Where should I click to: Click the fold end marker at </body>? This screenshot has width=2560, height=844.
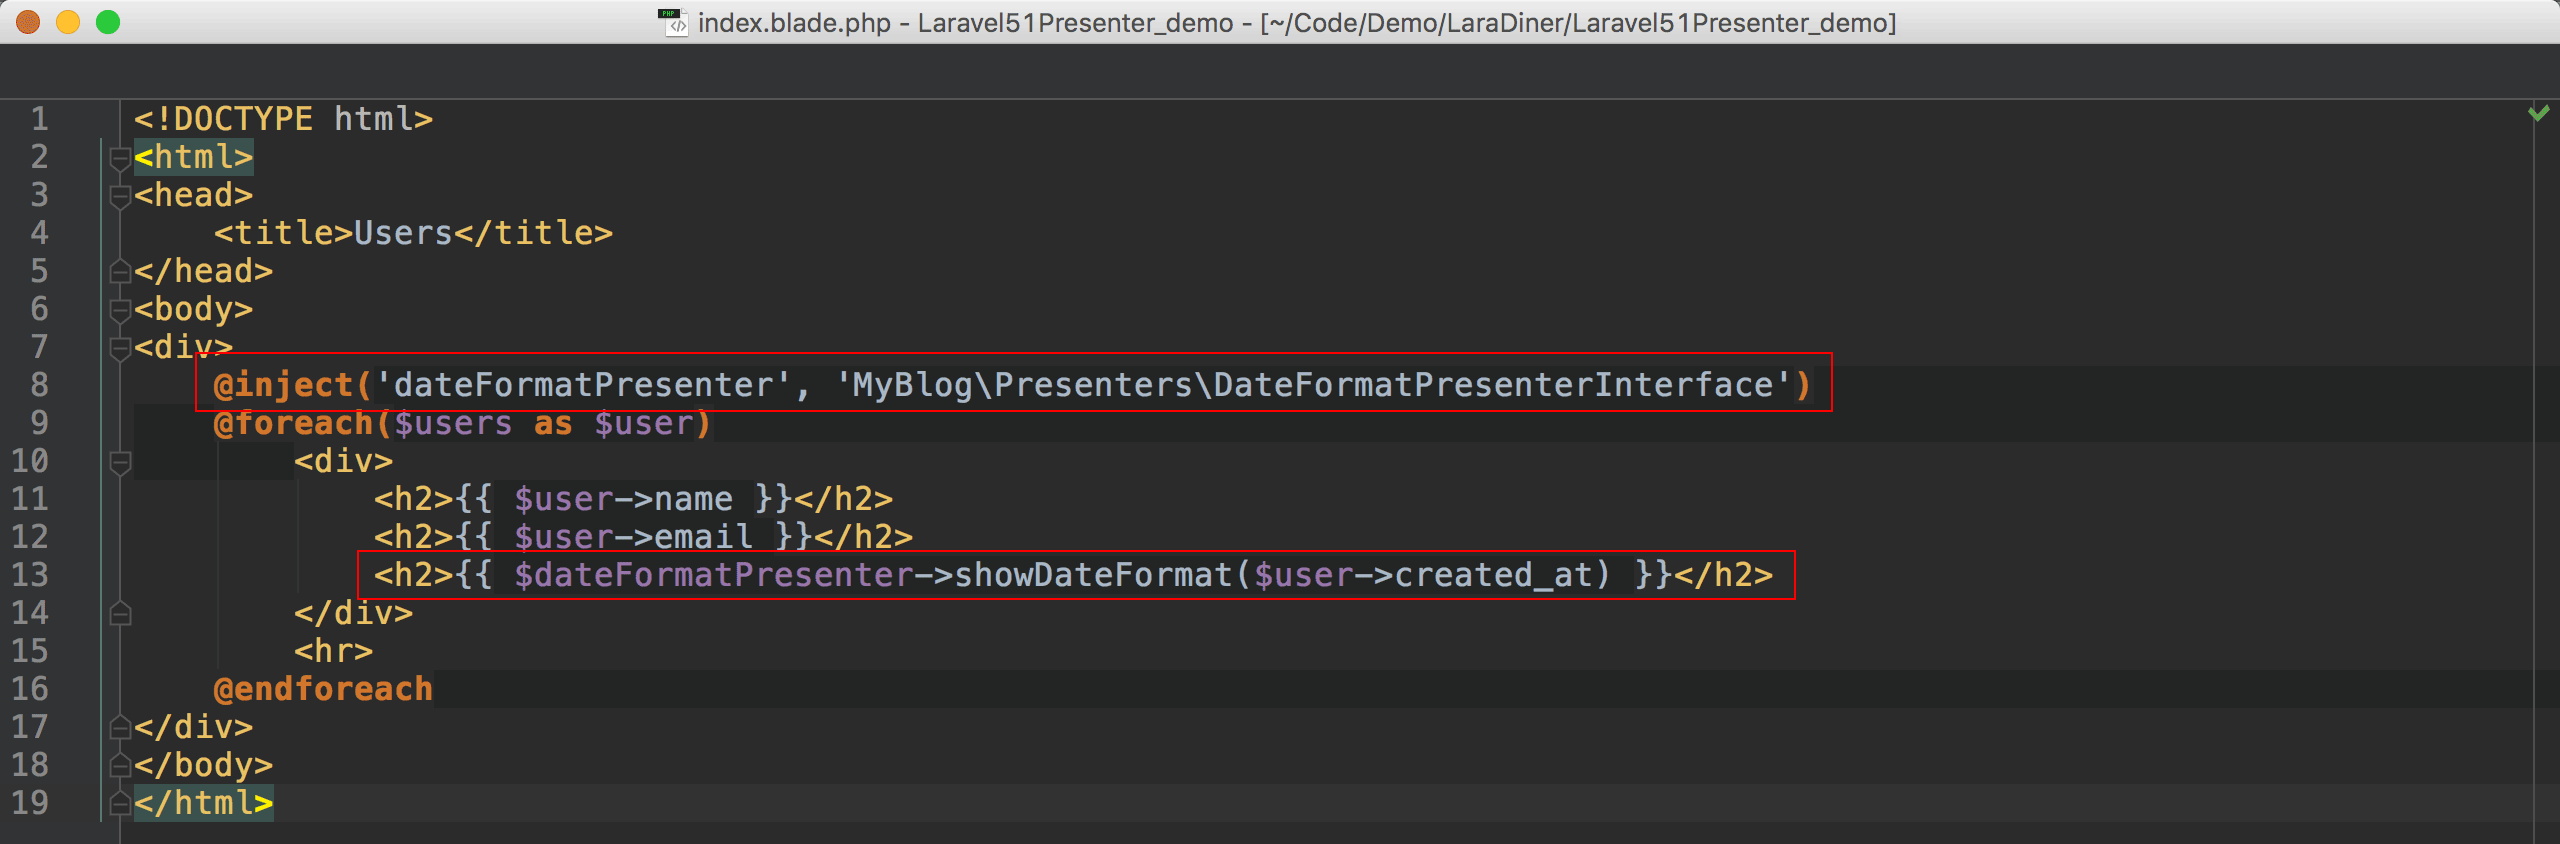tap(120, 766)
